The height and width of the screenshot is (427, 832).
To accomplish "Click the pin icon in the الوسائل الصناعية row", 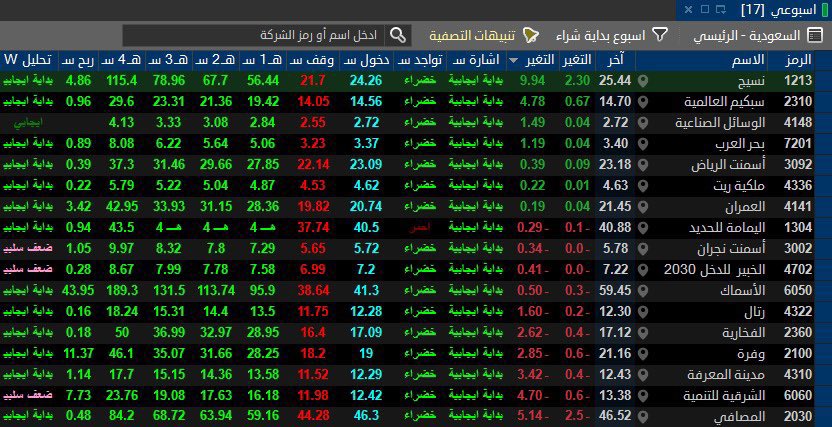I will tap(643, 123).
